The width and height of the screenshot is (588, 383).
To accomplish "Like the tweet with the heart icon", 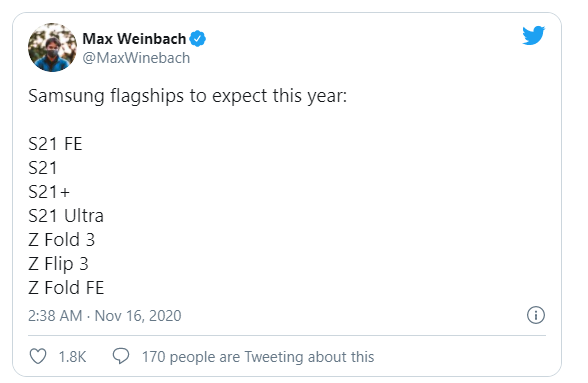I will [38, 356].
